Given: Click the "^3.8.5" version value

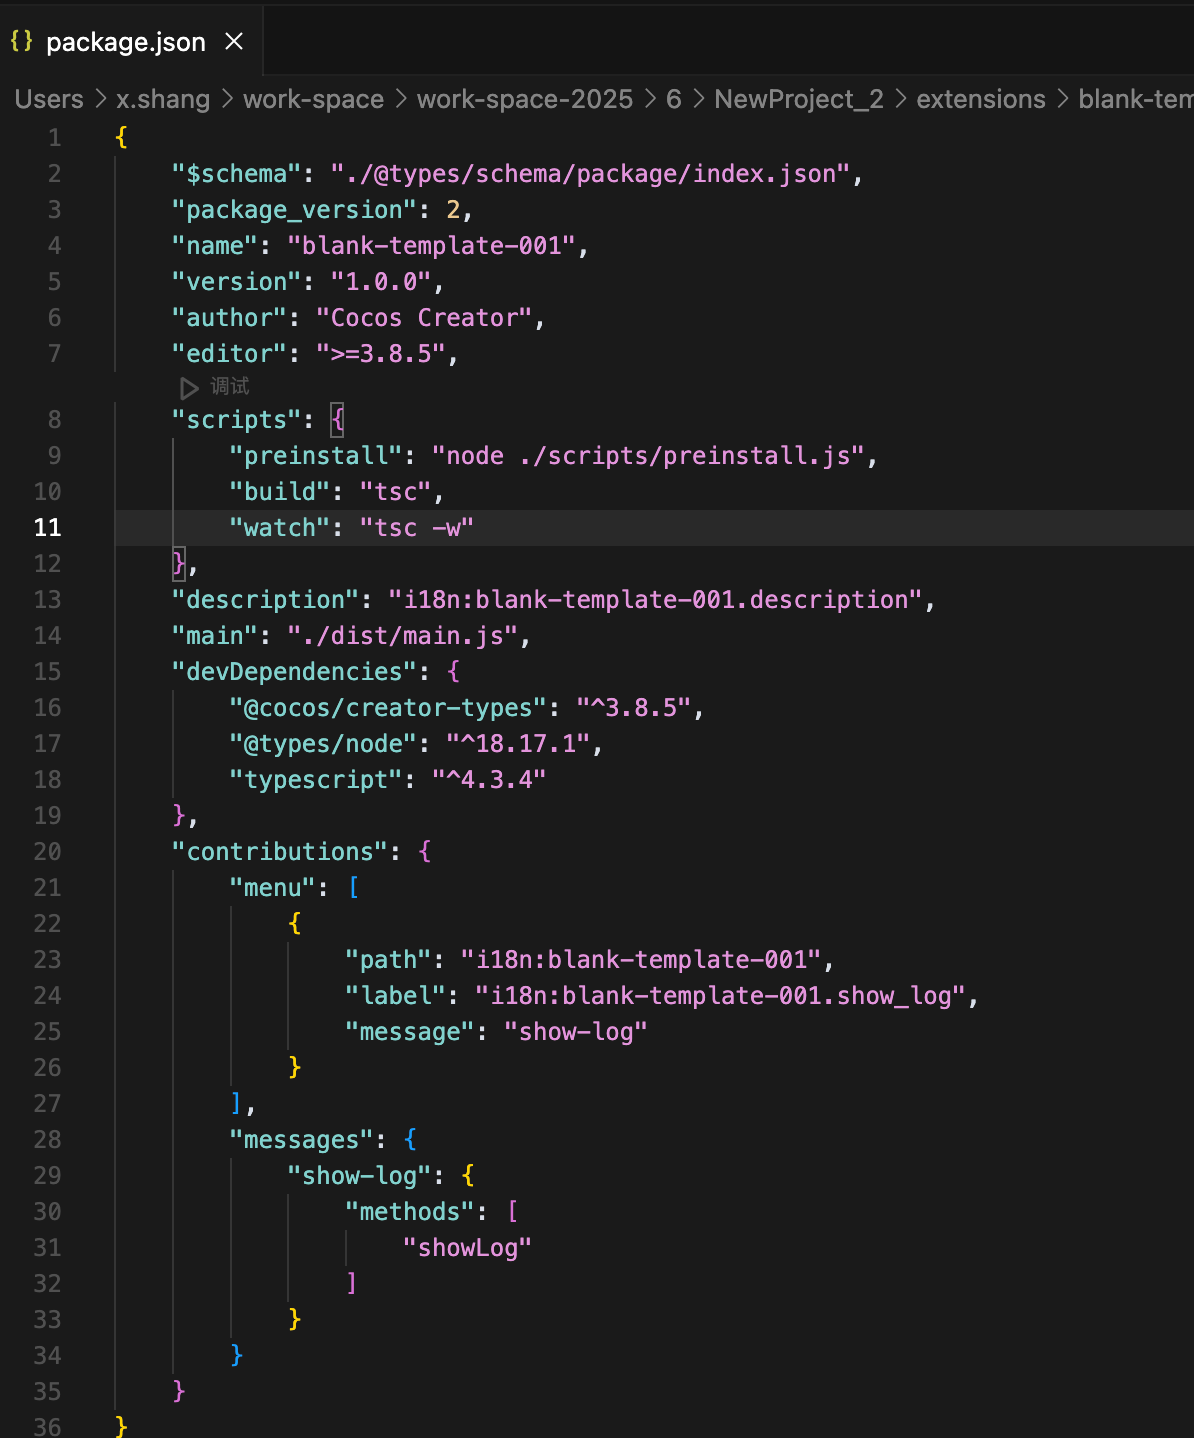Looking at the screenshot, I should (x=634, y=707).
